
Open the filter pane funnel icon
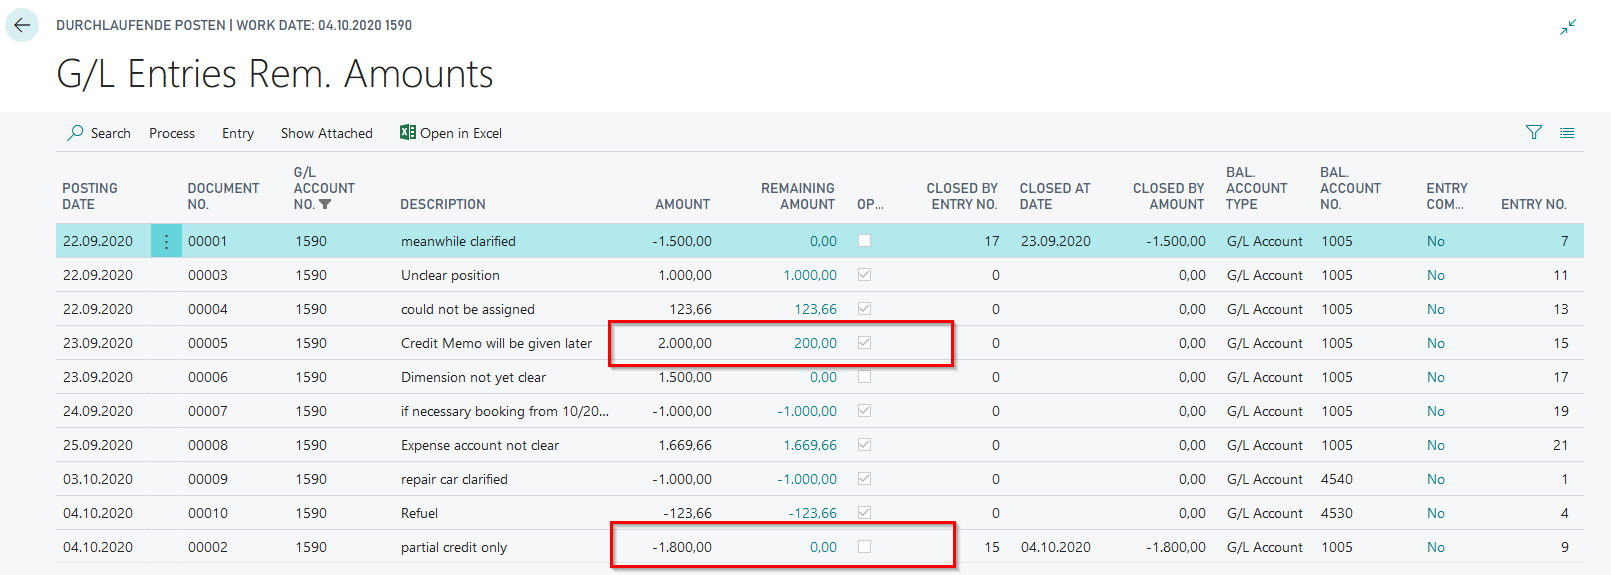pos(1534,133)
